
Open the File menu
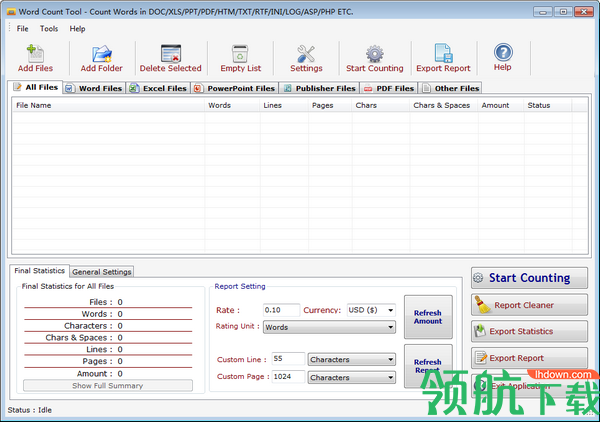click(23, 29)
